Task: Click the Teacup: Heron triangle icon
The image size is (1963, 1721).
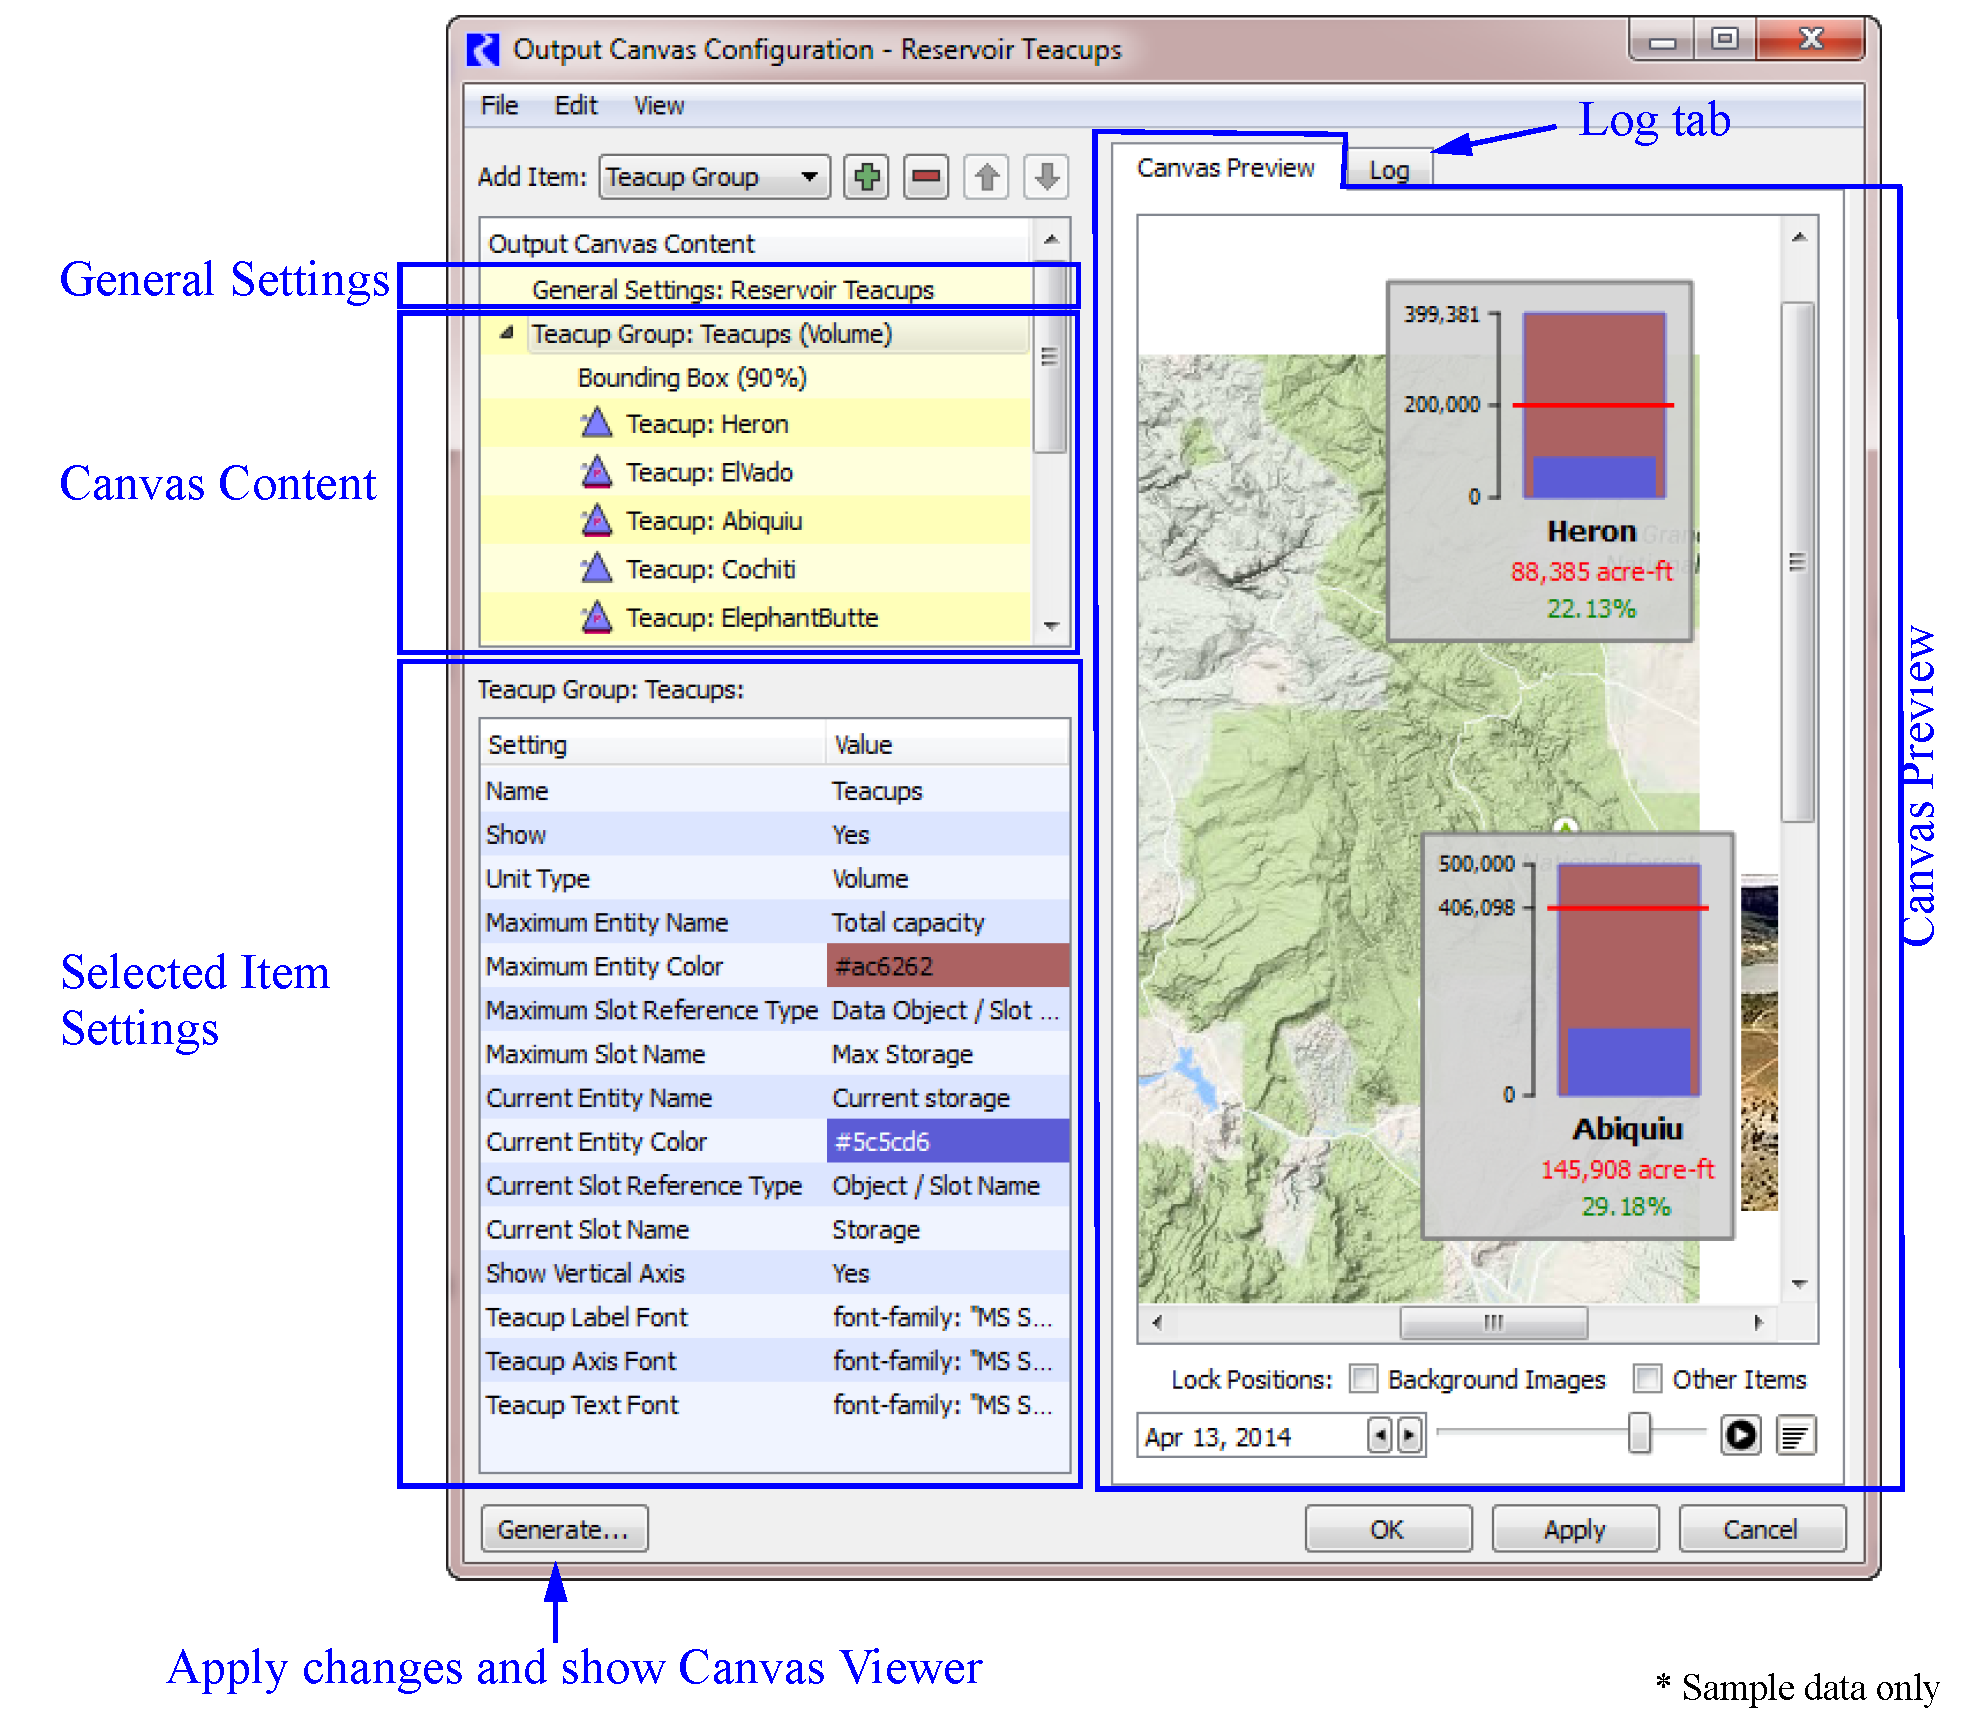Action: click(596, 424)
